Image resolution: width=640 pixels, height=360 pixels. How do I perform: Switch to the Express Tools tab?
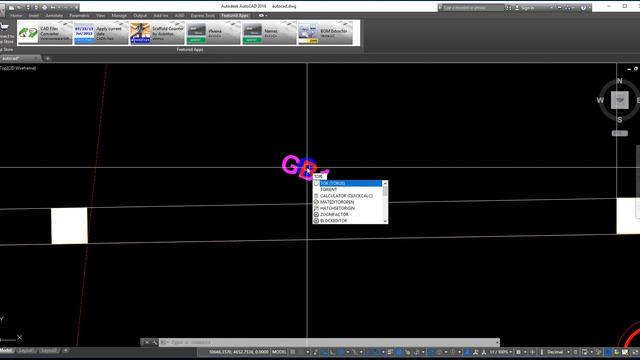[202, 16]
